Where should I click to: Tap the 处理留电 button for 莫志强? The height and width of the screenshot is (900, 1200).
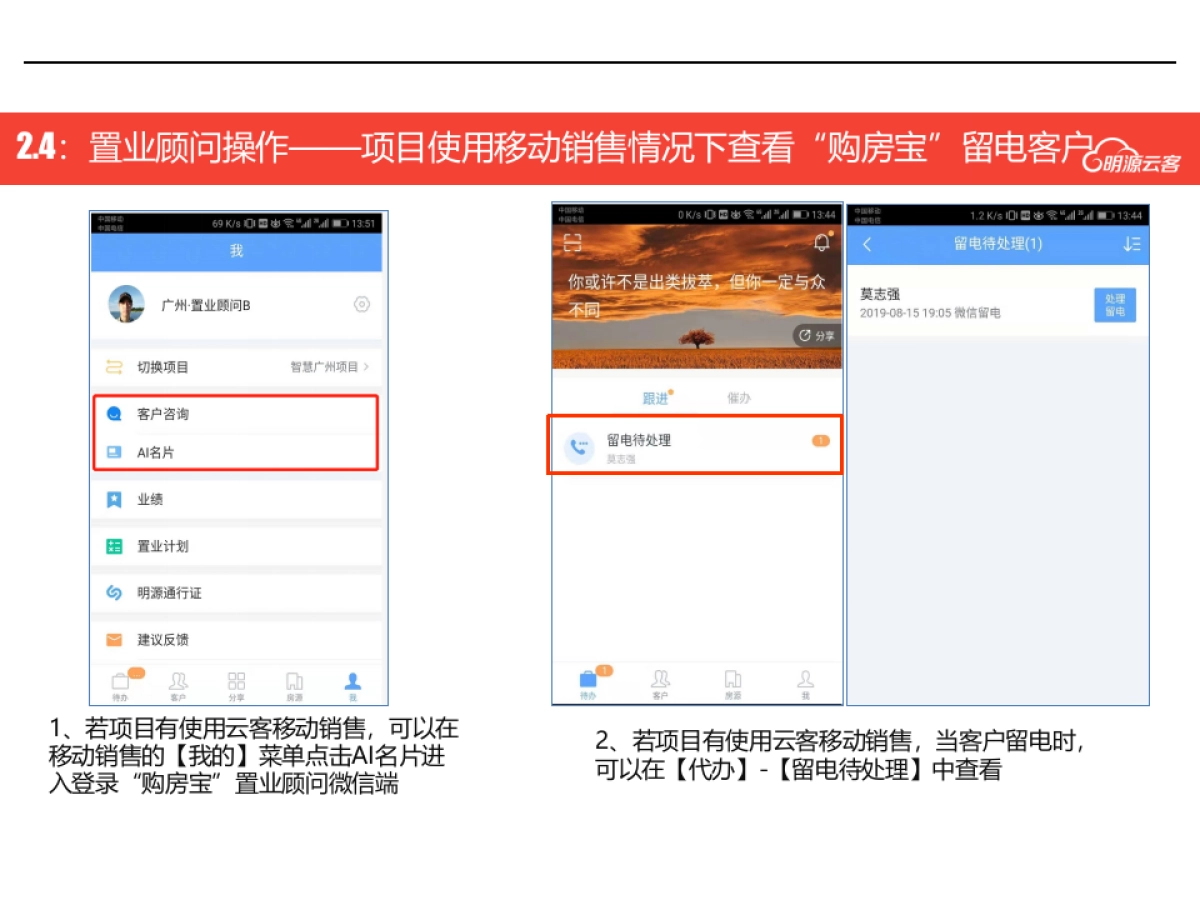click(1114, 305)
